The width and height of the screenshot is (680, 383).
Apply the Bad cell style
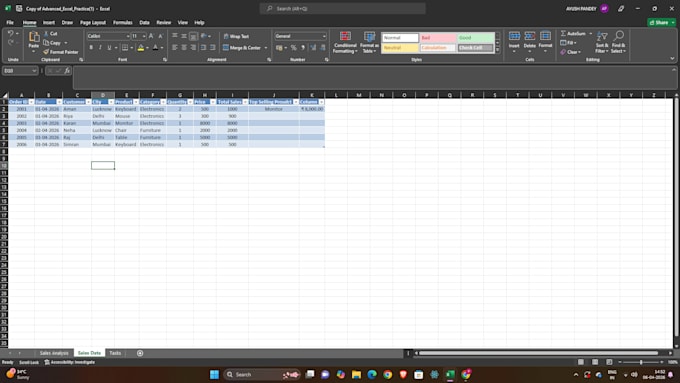point(438,38)
